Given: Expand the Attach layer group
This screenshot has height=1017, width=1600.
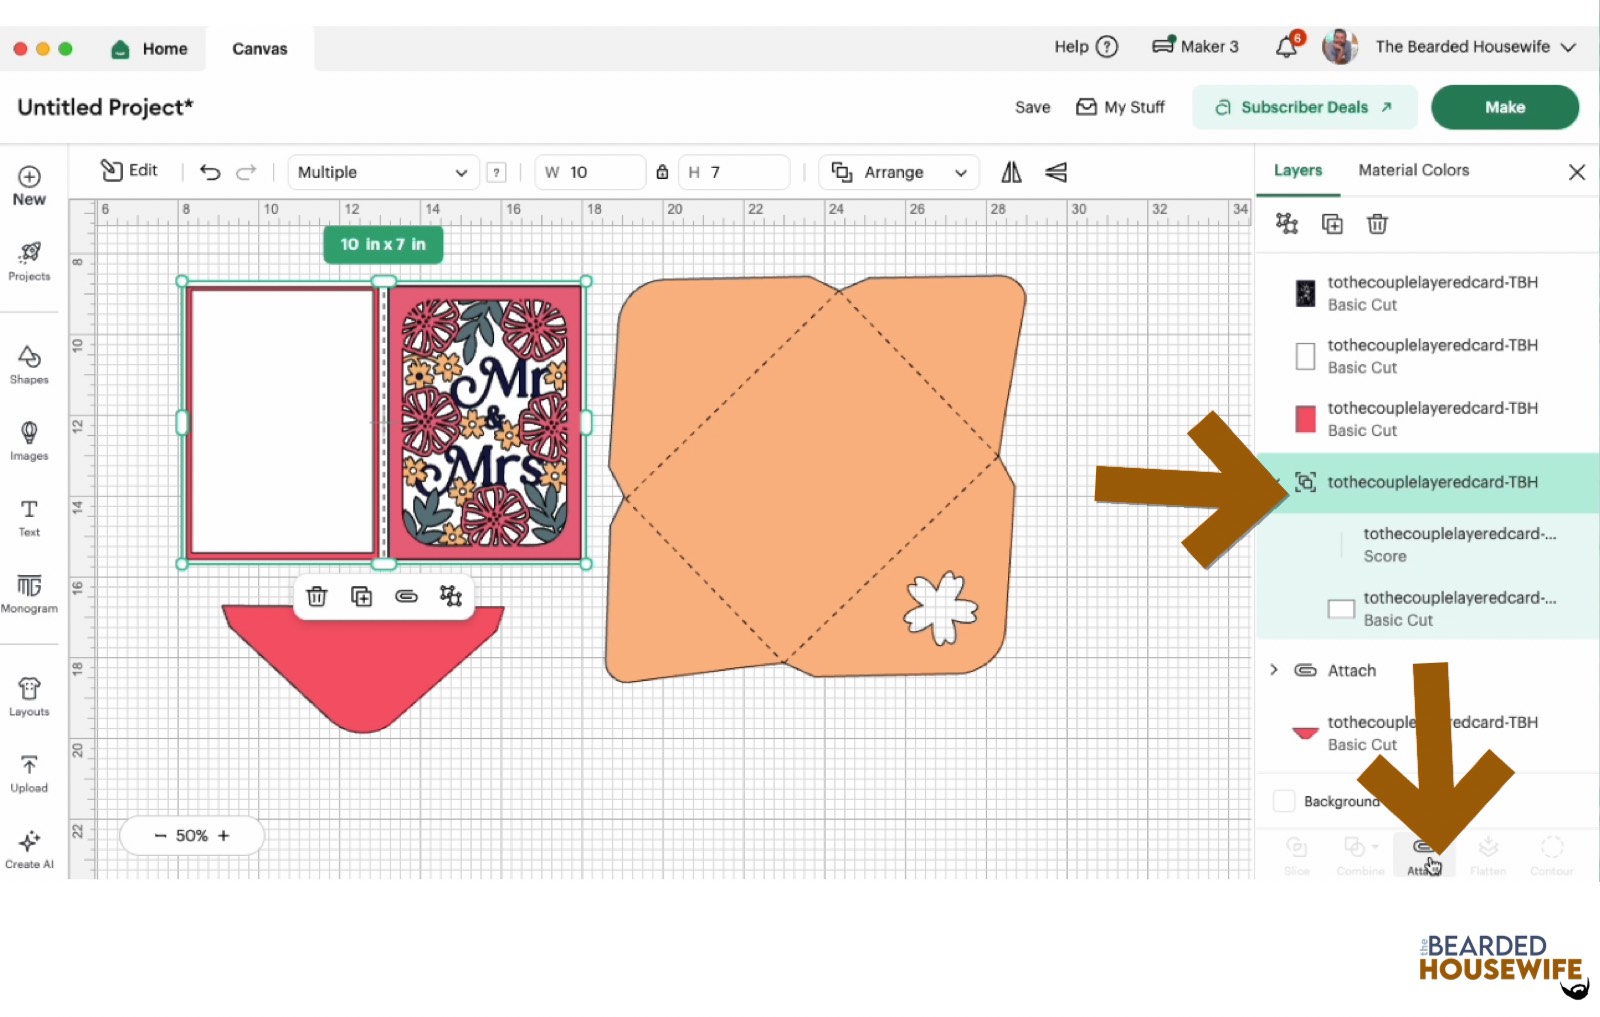Looking at the screenshot, I should [x=1274, y=670].
